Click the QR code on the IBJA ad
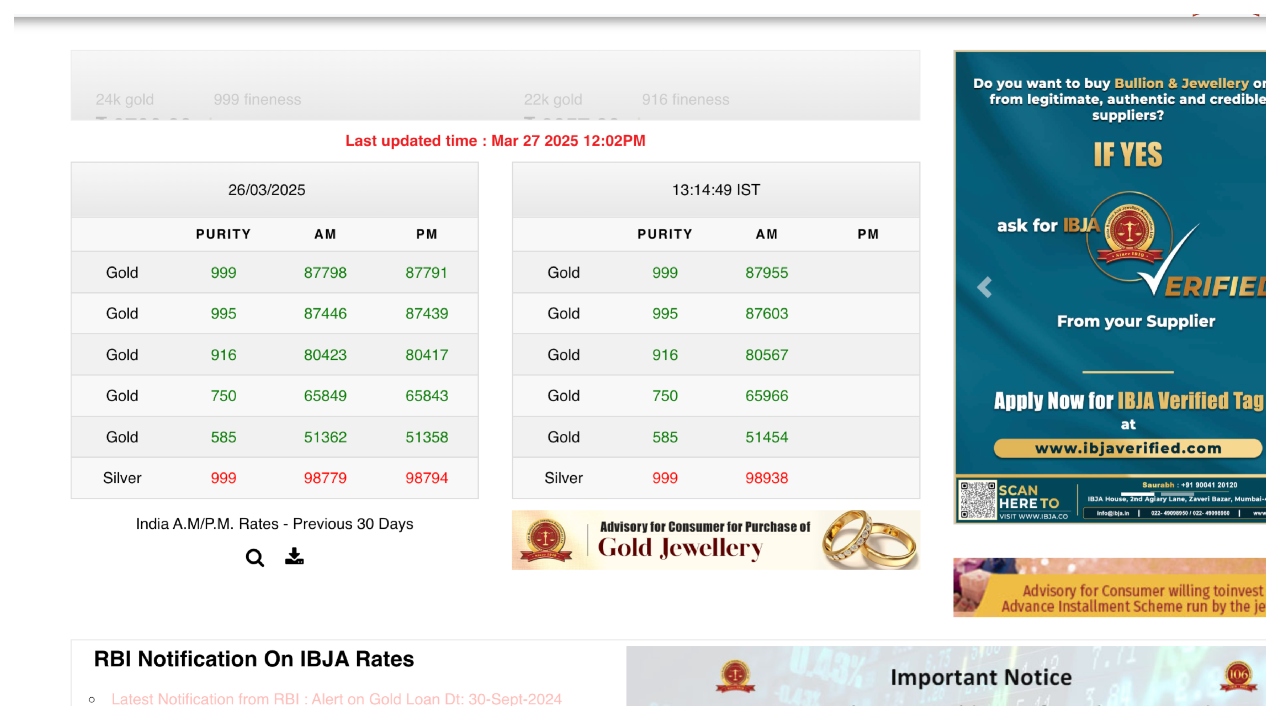The image size is (1280, 720). (x=977, y=499)
